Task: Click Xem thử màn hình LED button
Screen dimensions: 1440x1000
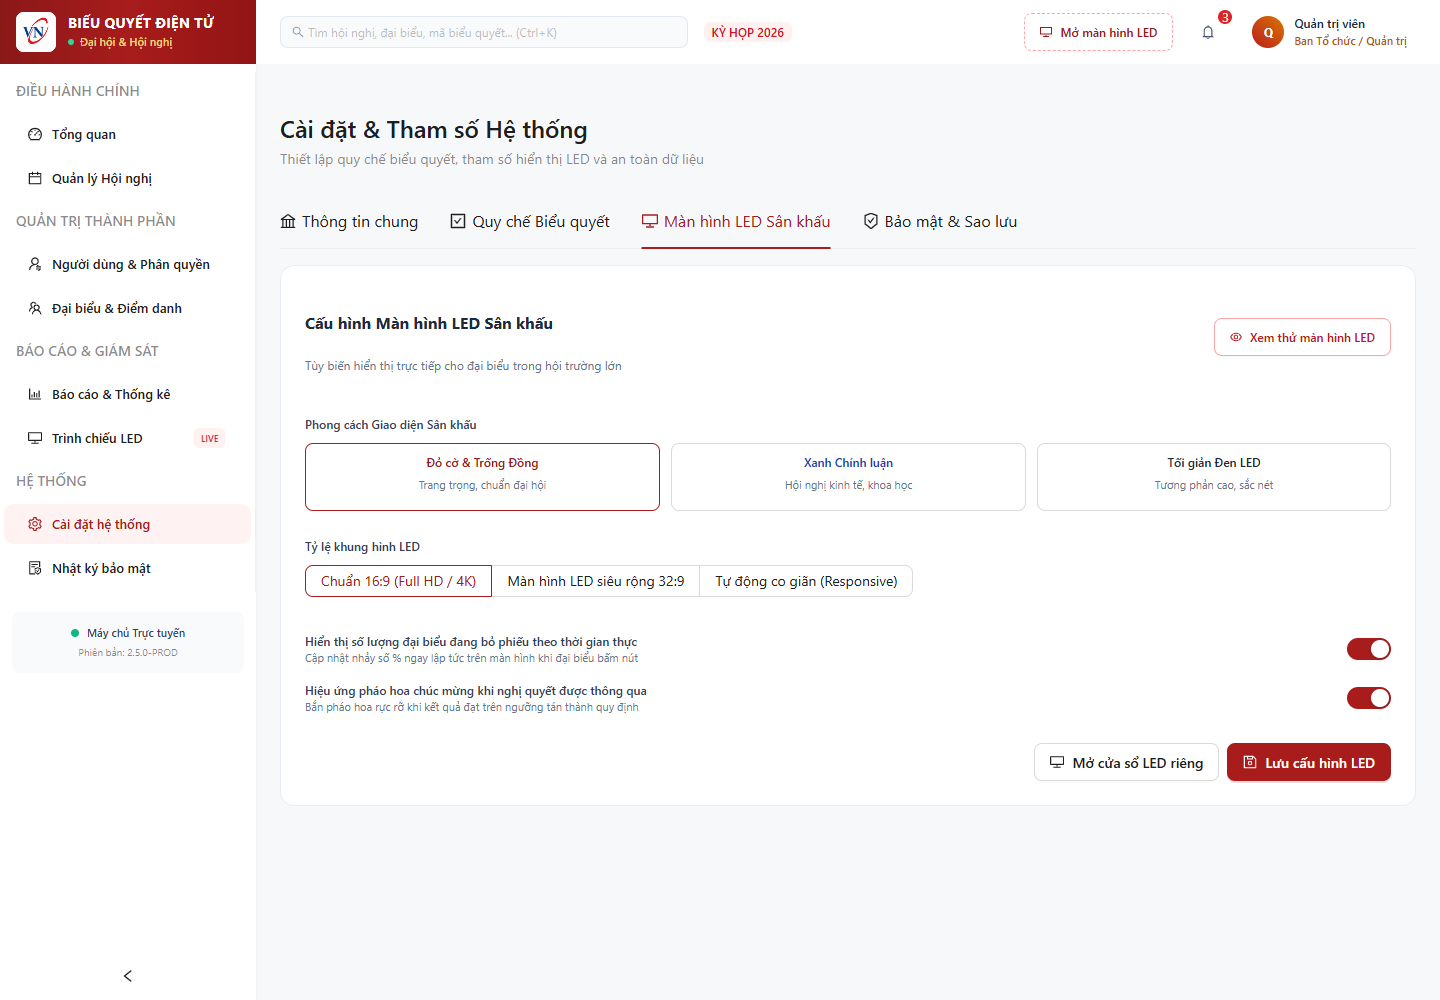Action: tap(1302, 337)
